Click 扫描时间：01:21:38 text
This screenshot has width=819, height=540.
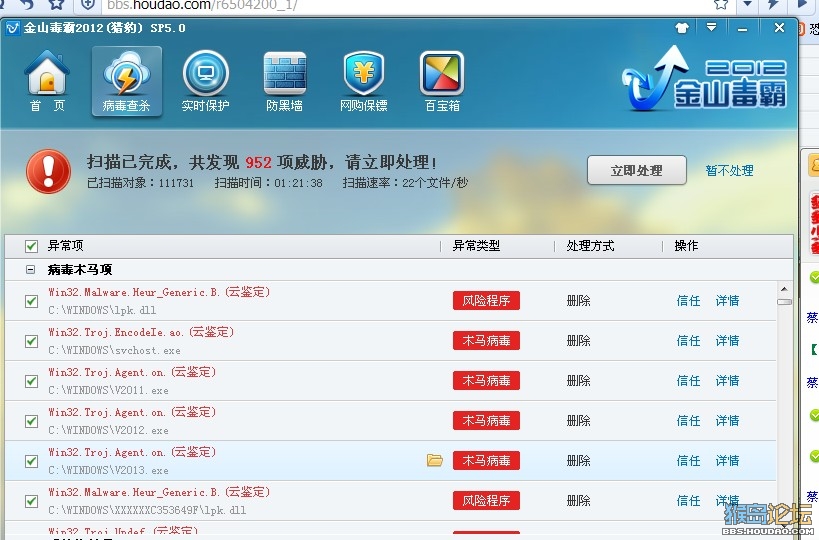[x=268, y=183]
